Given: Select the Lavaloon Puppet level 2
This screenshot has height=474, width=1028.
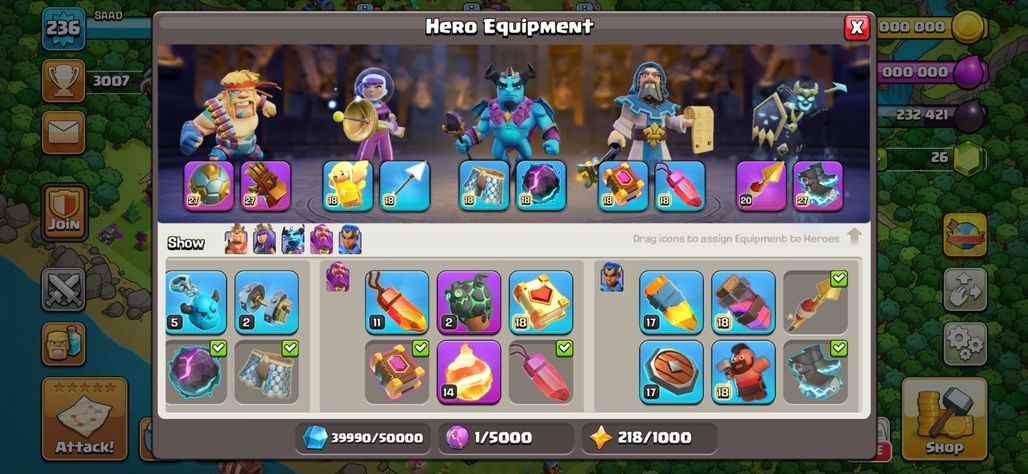Looking at the screenshot, I should (x=469, y=302).
